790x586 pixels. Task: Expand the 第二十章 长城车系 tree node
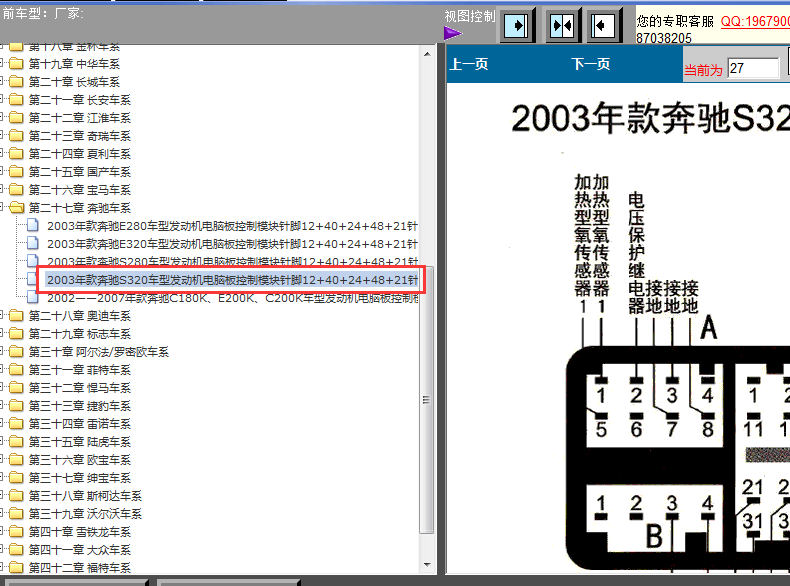pyautogui.click(x=2, y=82)
